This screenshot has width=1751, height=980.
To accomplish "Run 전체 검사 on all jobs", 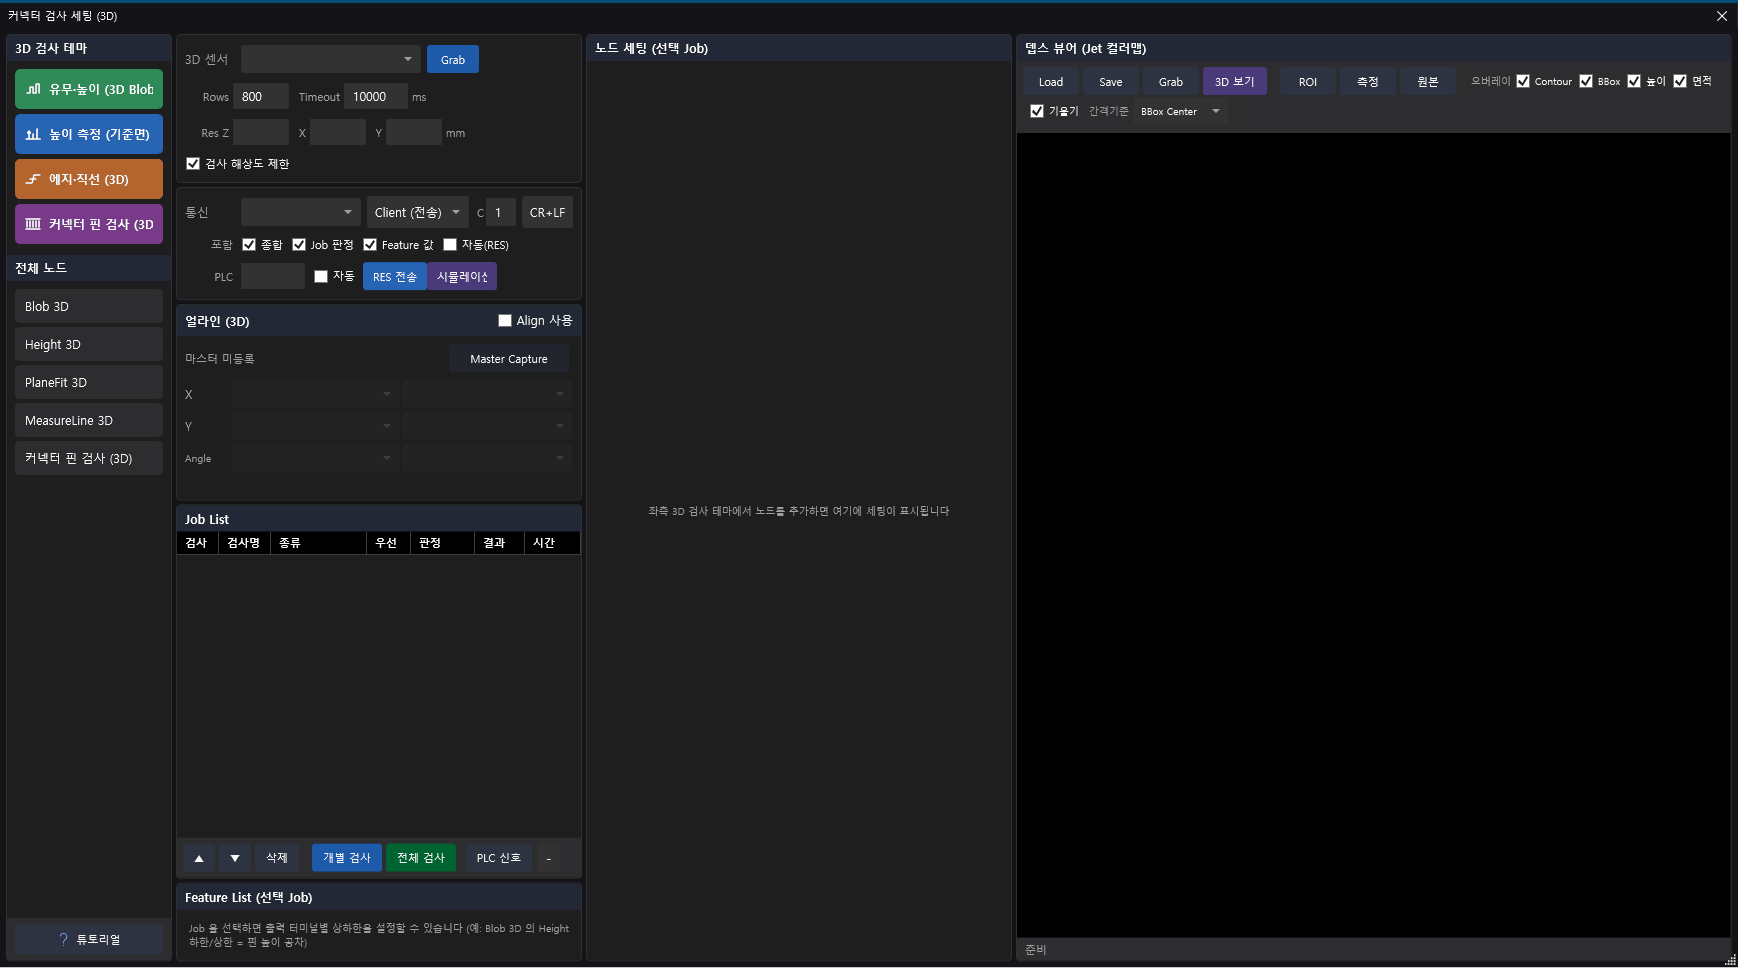I will tap(421, 858).
